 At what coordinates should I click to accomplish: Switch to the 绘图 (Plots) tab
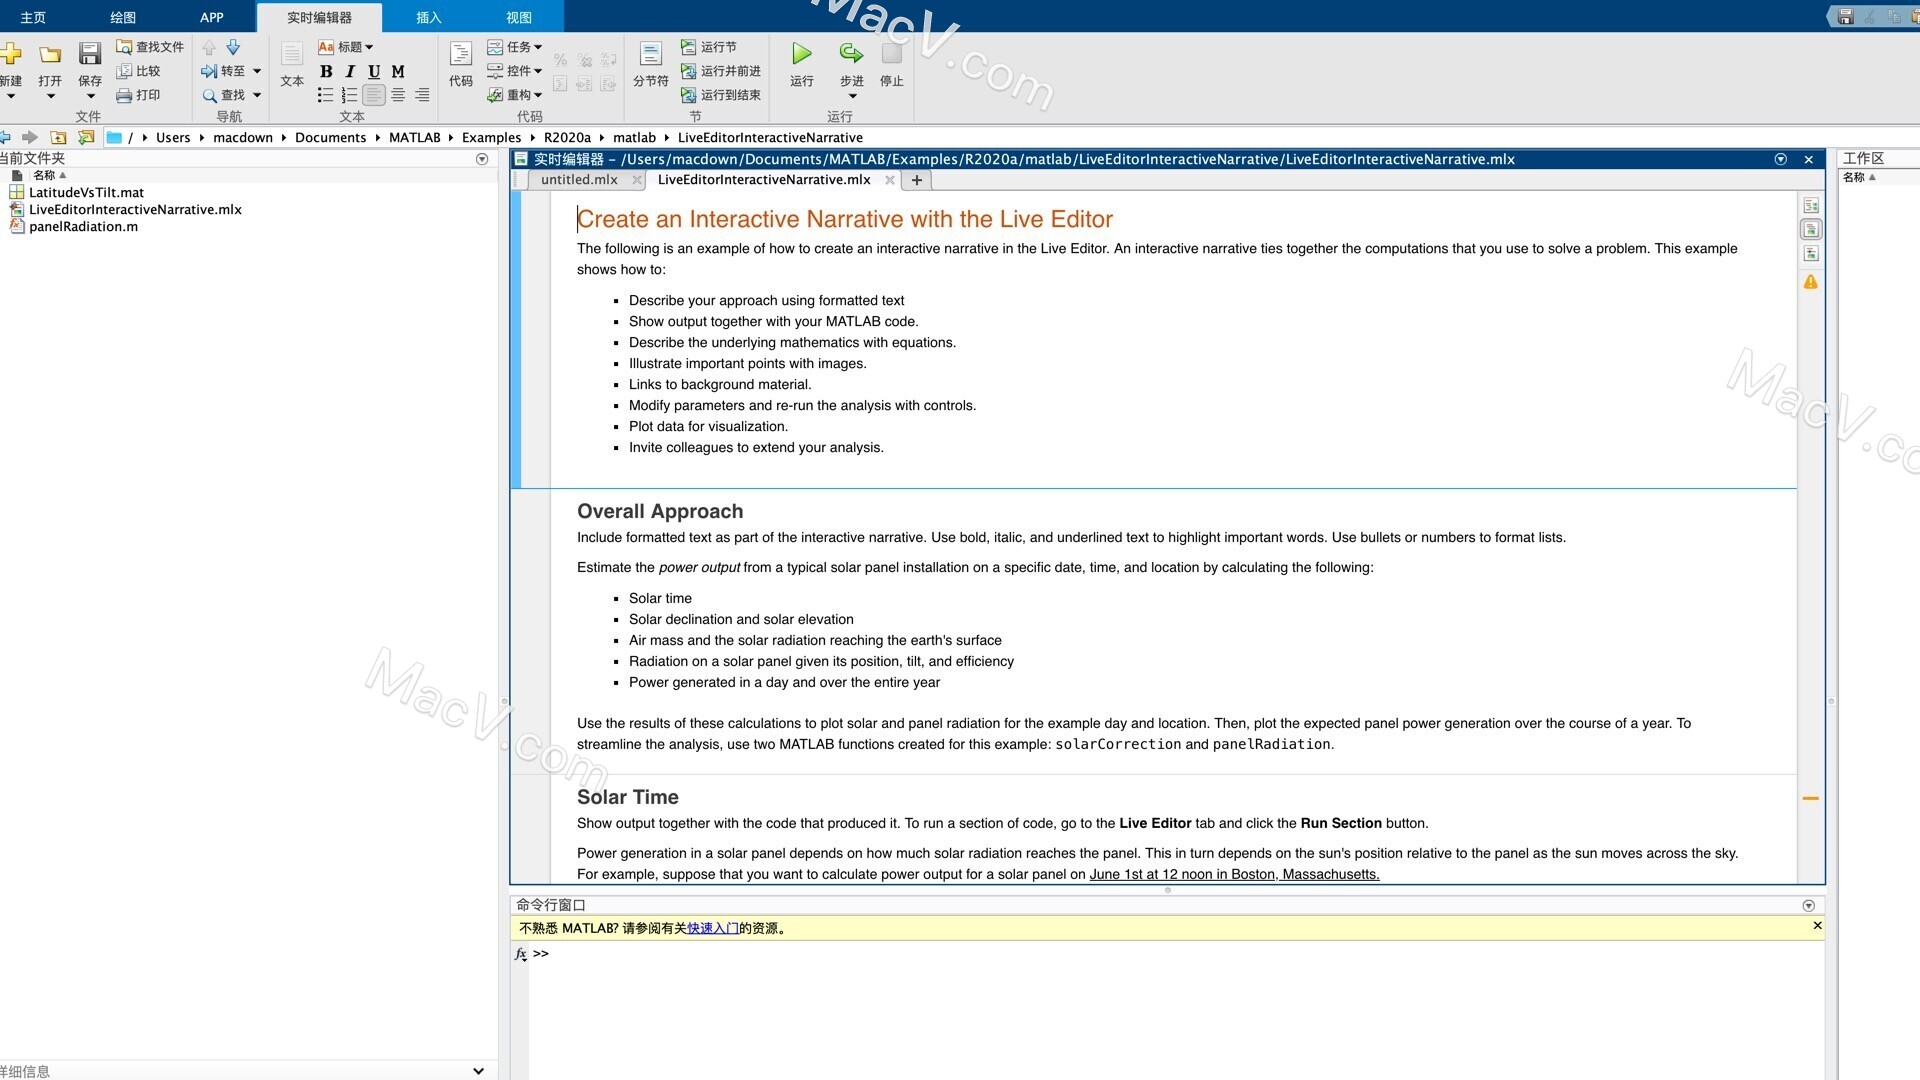pyautogui.click(x=123, y=17)
